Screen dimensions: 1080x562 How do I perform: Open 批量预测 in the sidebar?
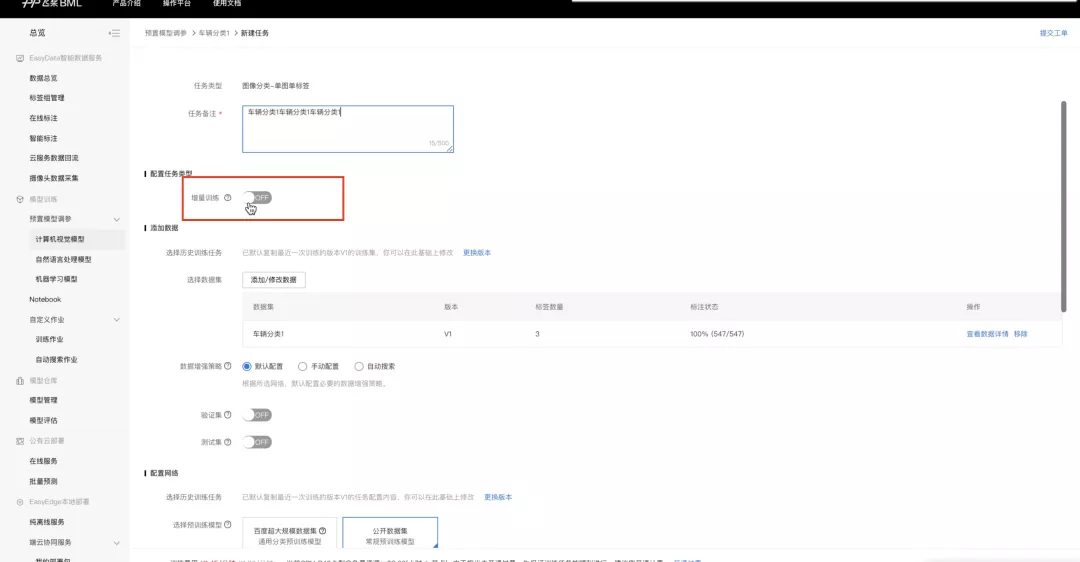43,481
